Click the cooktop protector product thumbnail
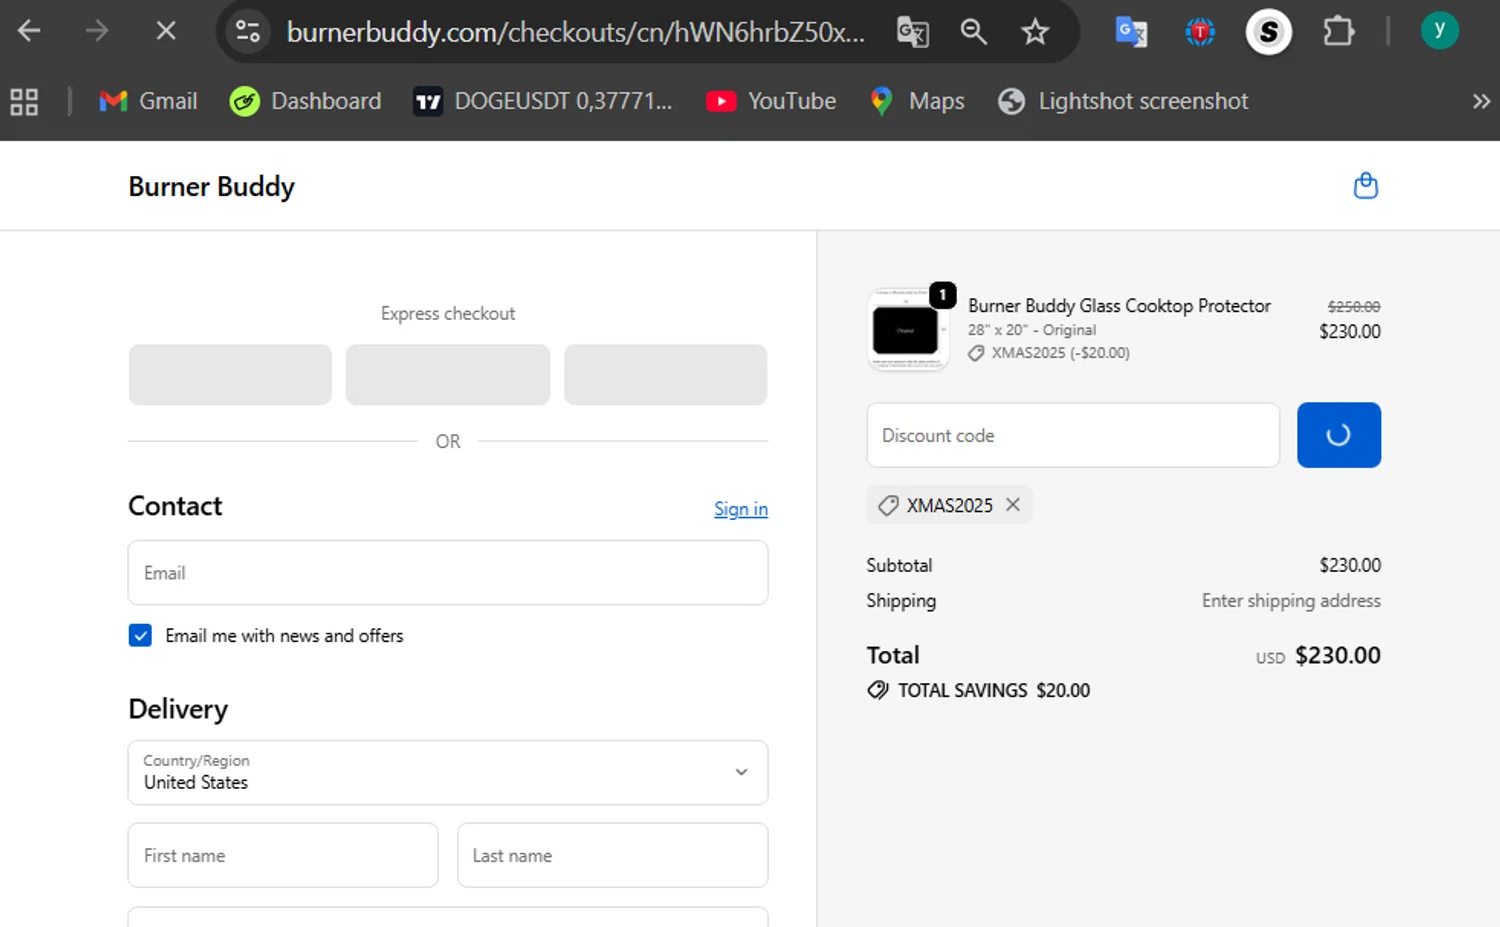 (908, 330)
